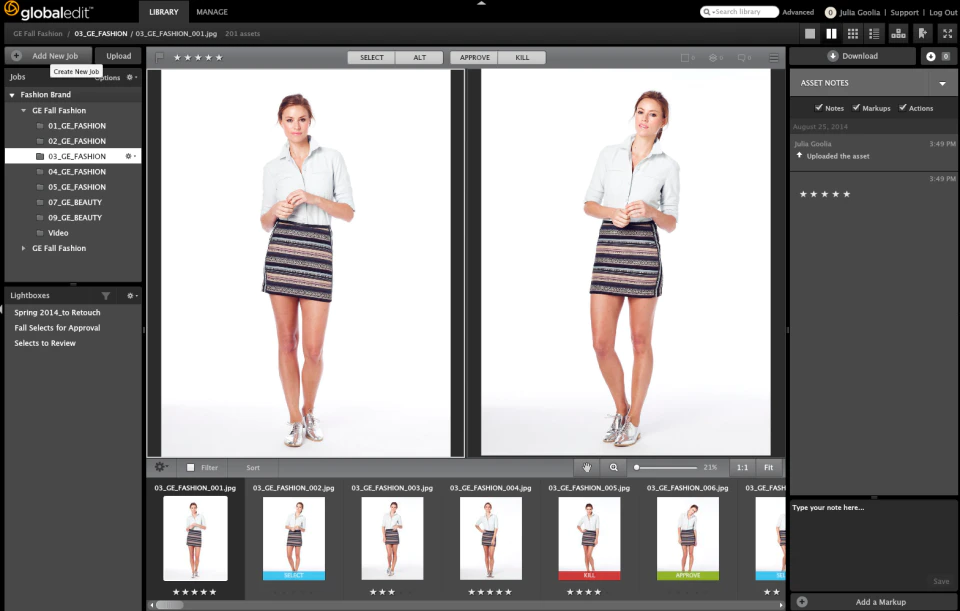Click the plus icon beside Add a Markup
The height and width of the screenshot is (611, 960).
(802, 602)
